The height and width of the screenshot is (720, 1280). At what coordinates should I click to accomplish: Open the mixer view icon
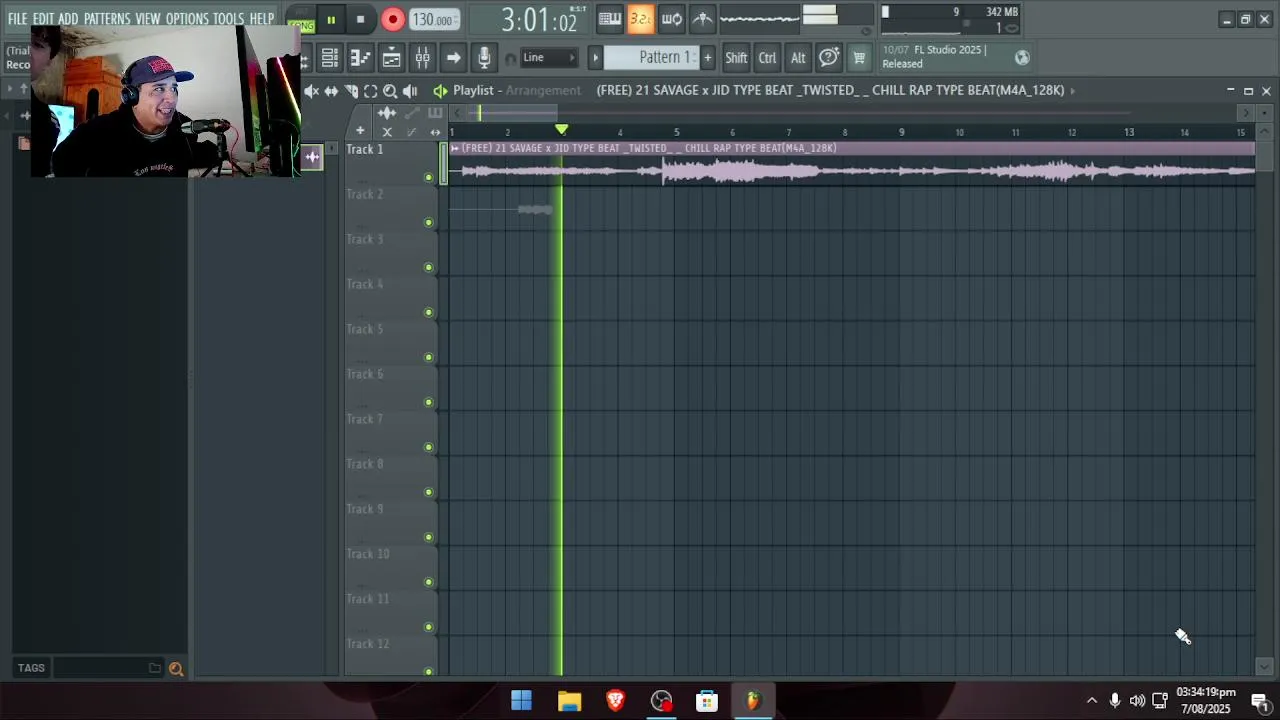[422, 58]
